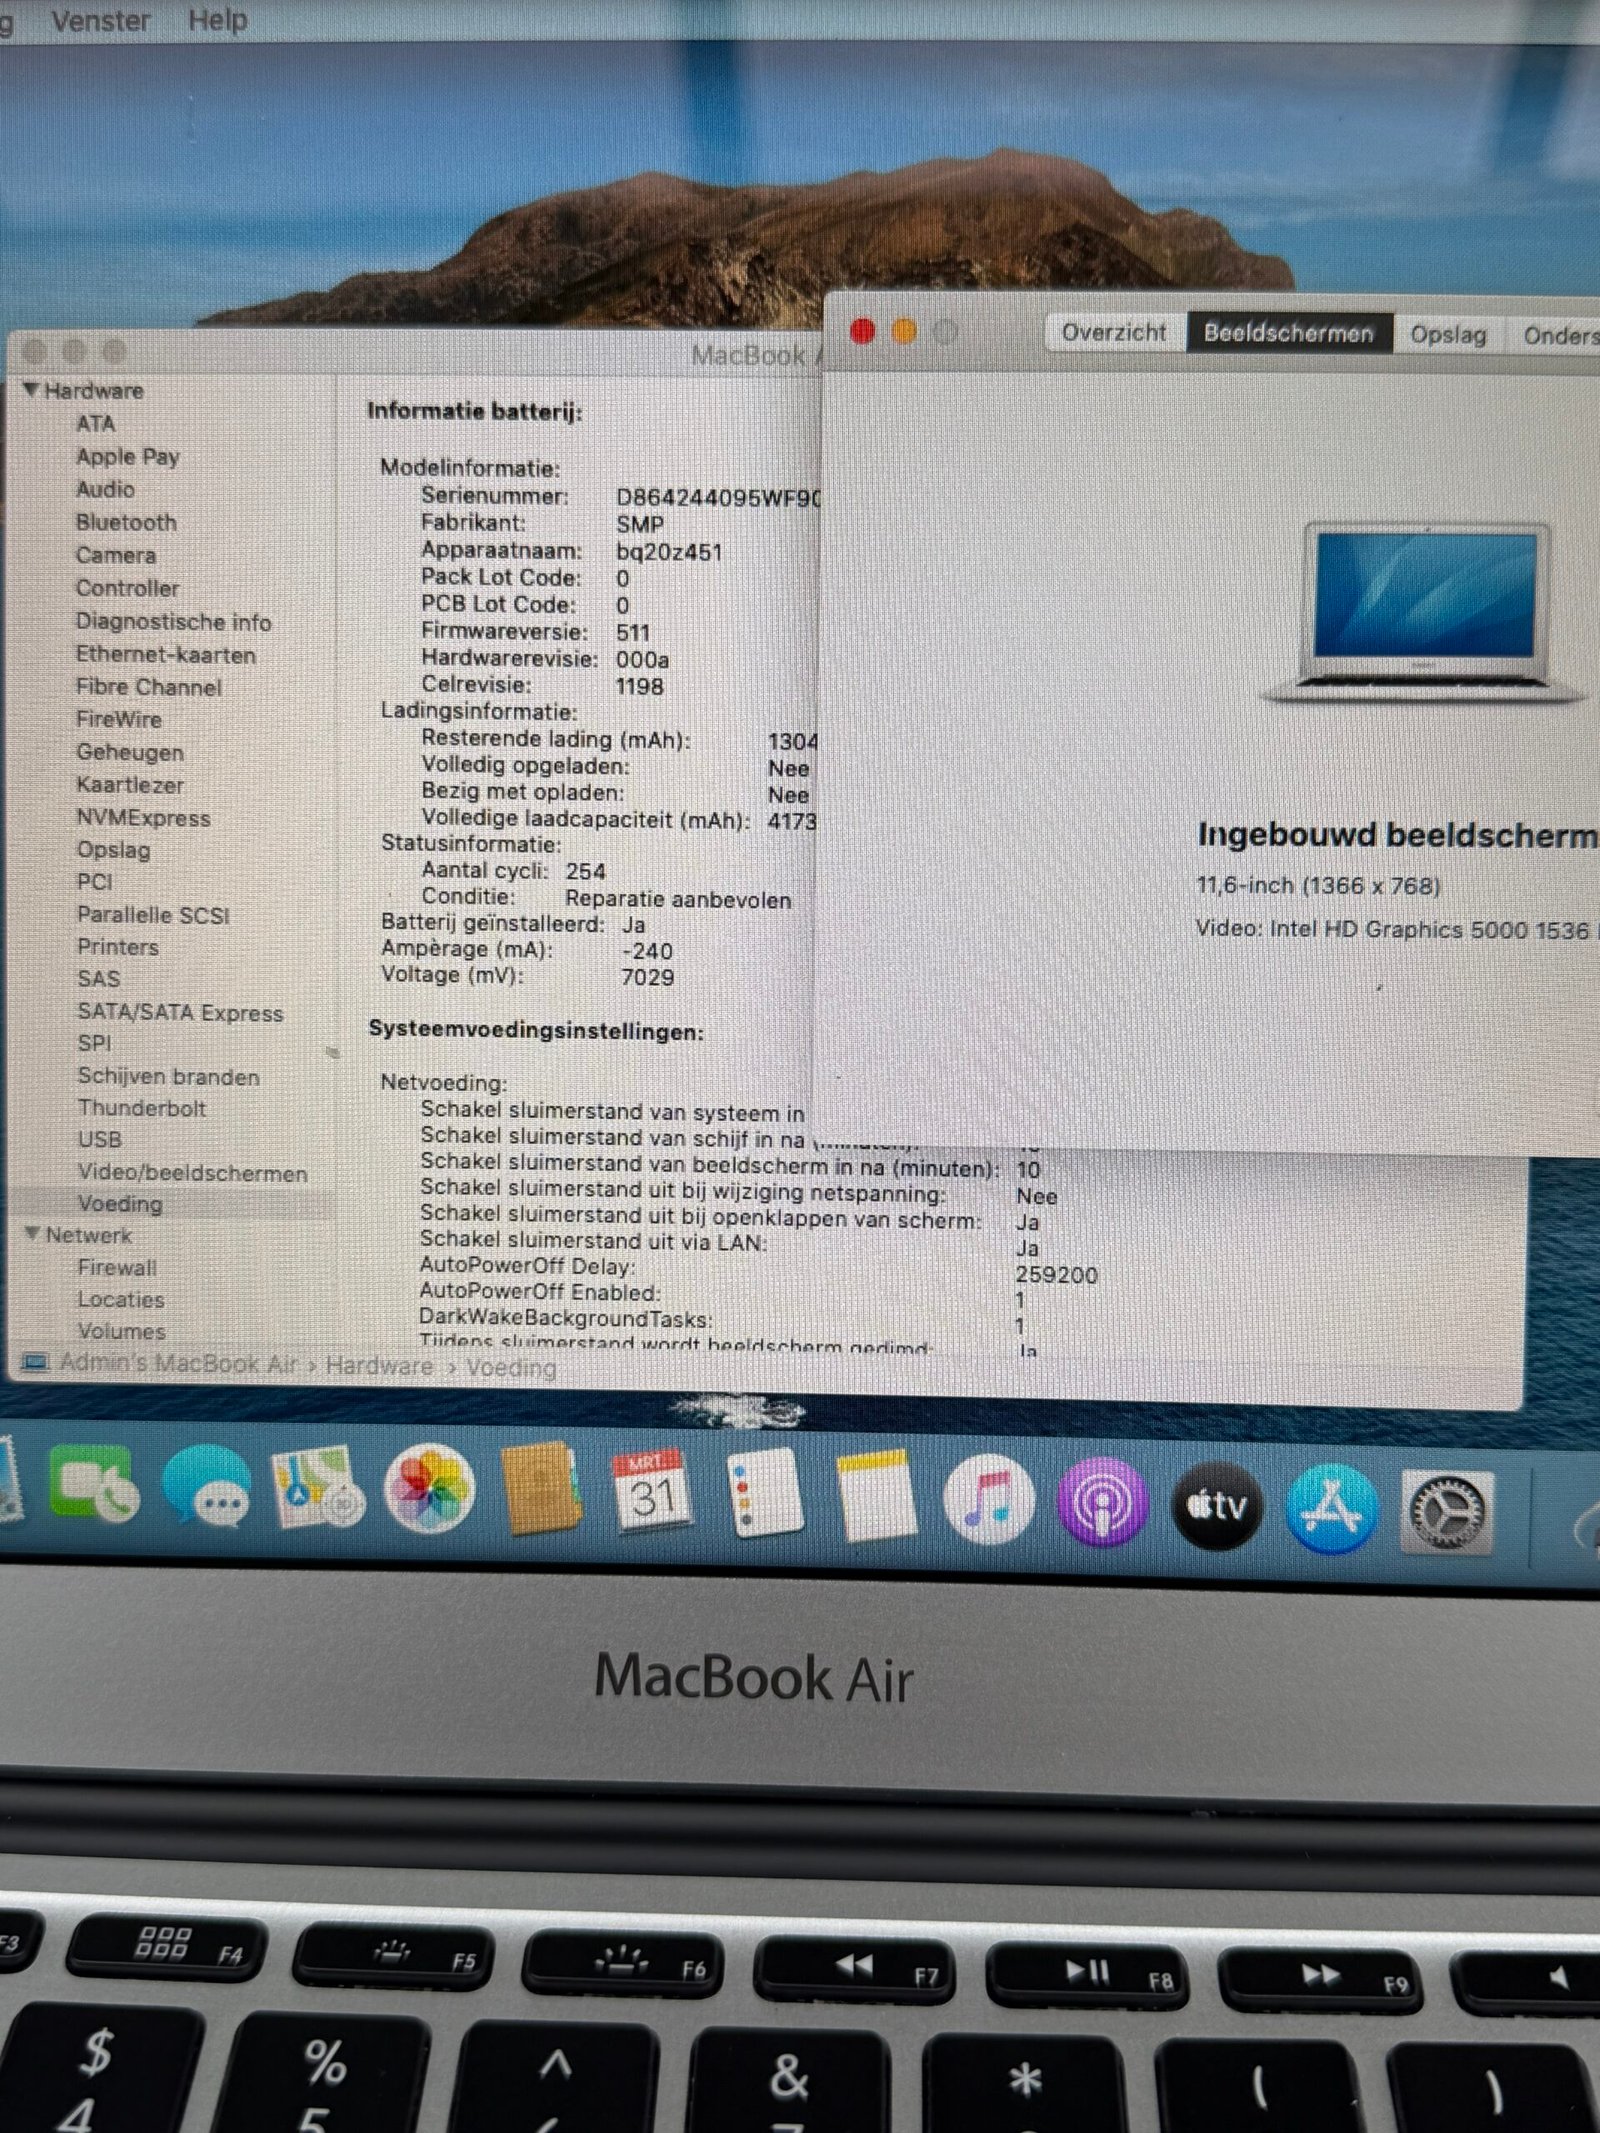This screenshot has width=1600, height=2133.
Task: Click computer icon in bottom path bar
Action: click(x=35, y=1362)
